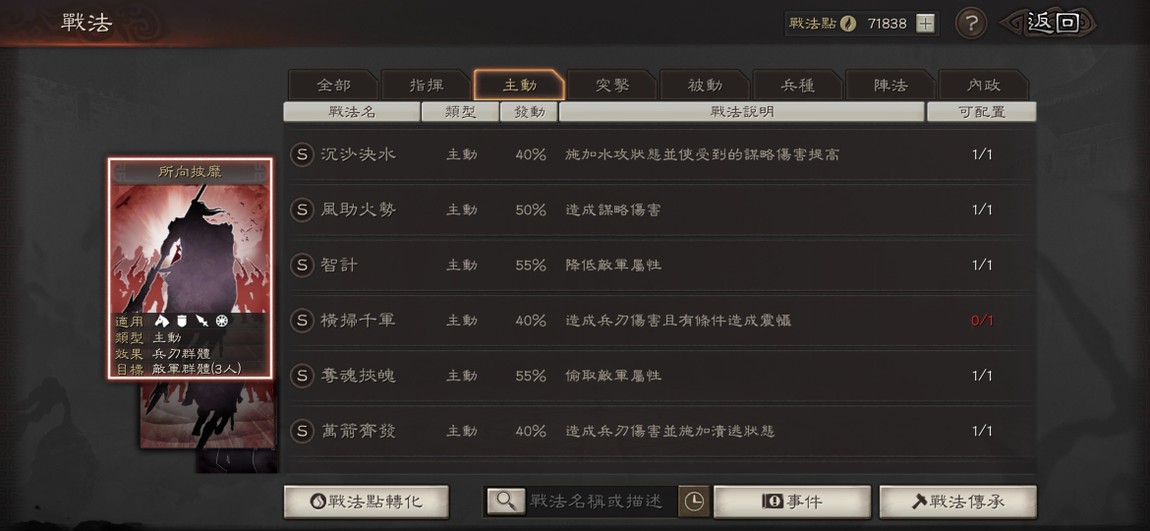The image size is (1150, 531).
Task: Click the shield troop icon on card
Action: (182, 321)
